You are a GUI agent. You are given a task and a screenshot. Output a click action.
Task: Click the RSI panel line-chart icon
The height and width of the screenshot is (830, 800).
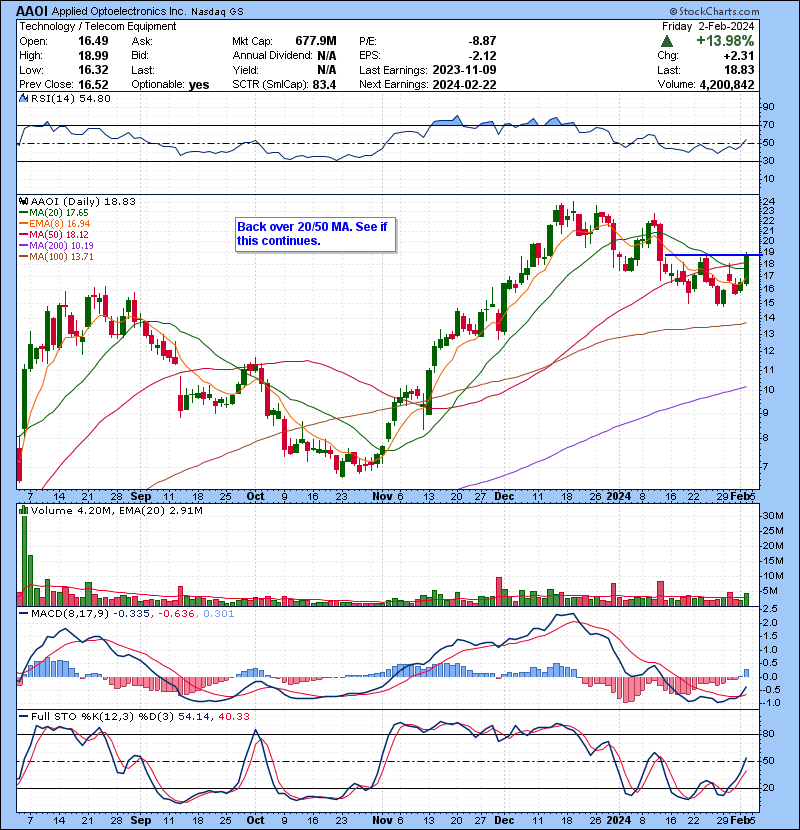click(x=23, y=98)
